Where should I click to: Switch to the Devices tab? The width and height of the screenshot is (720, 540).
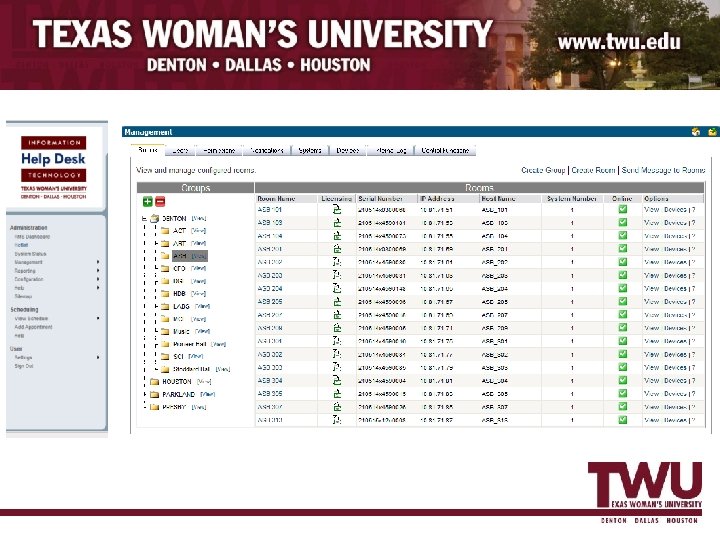pos(348,151)
